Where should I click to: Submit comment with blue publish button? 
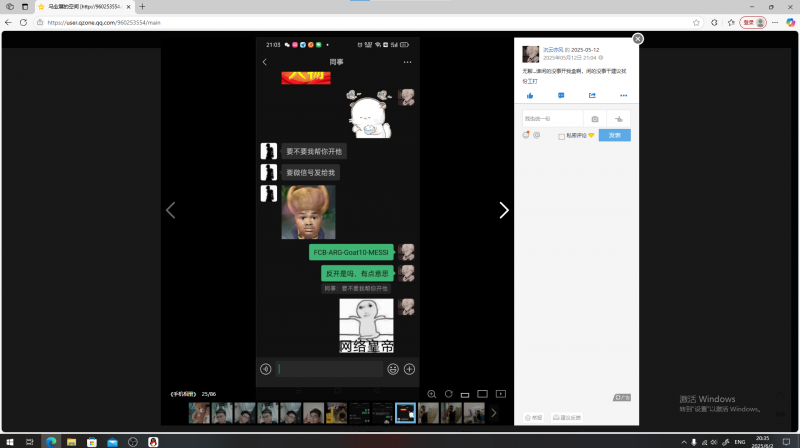(614, 135)
